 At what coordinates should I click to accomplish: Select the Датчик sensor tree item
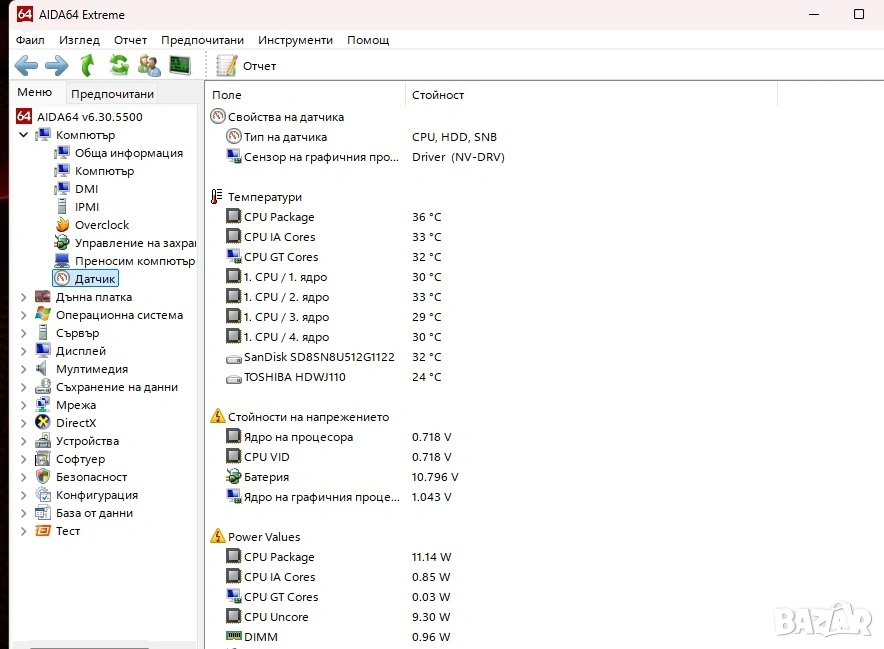click(95, 279)
